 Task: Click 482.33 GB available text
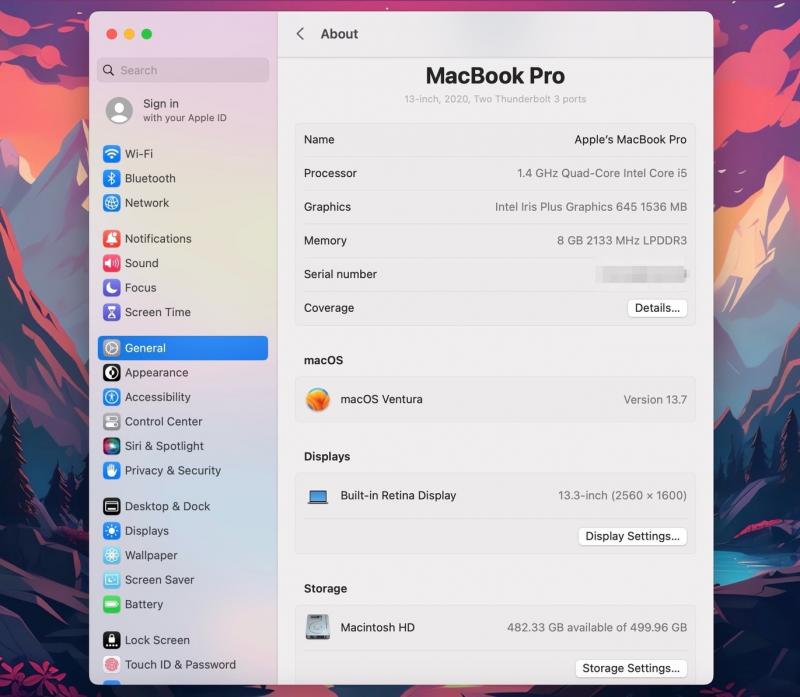(596, 627)
